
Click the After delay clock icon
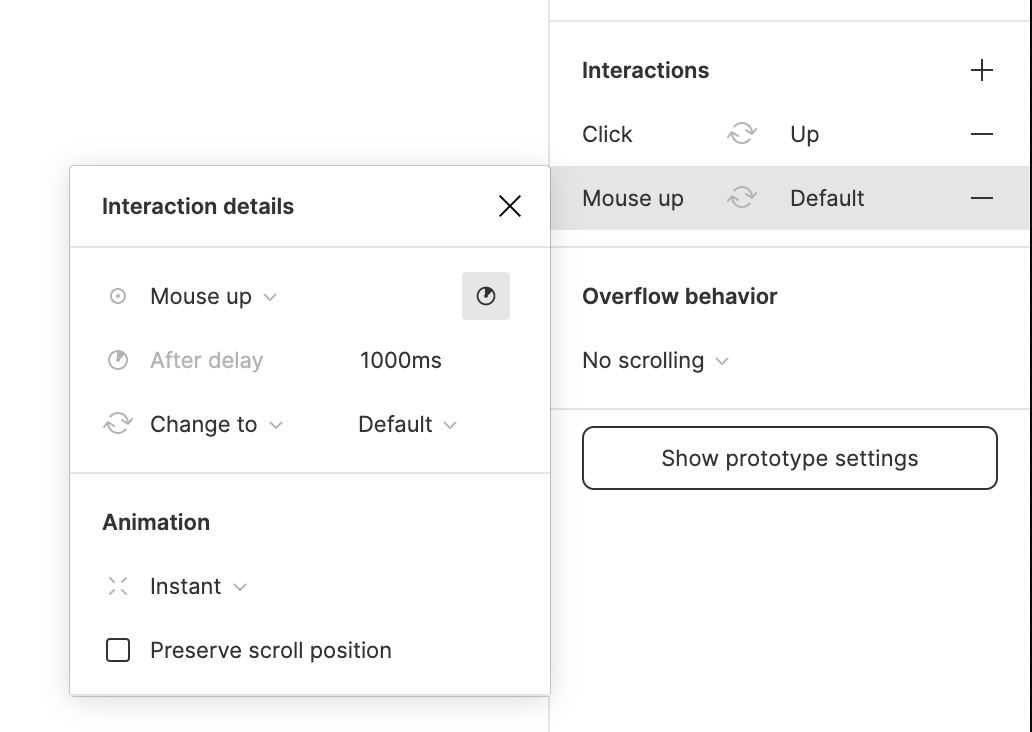pyautogui.click(x=118, y=360)
